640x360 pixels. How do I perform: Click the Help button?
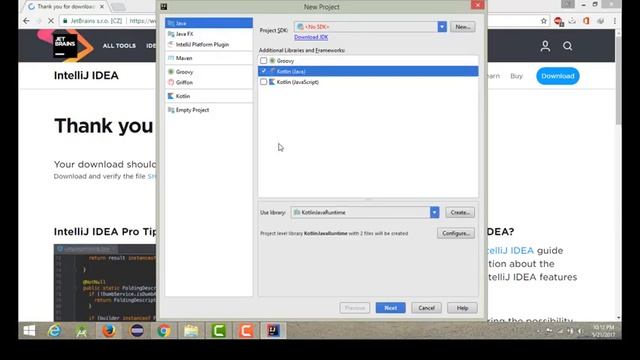(462, 308)
